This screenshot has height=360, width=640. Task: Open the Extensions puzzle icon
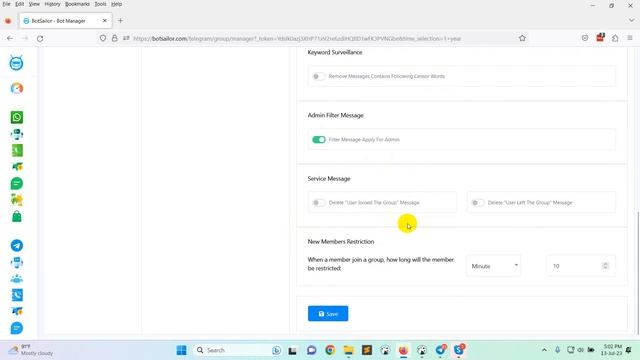click(615, 38)
